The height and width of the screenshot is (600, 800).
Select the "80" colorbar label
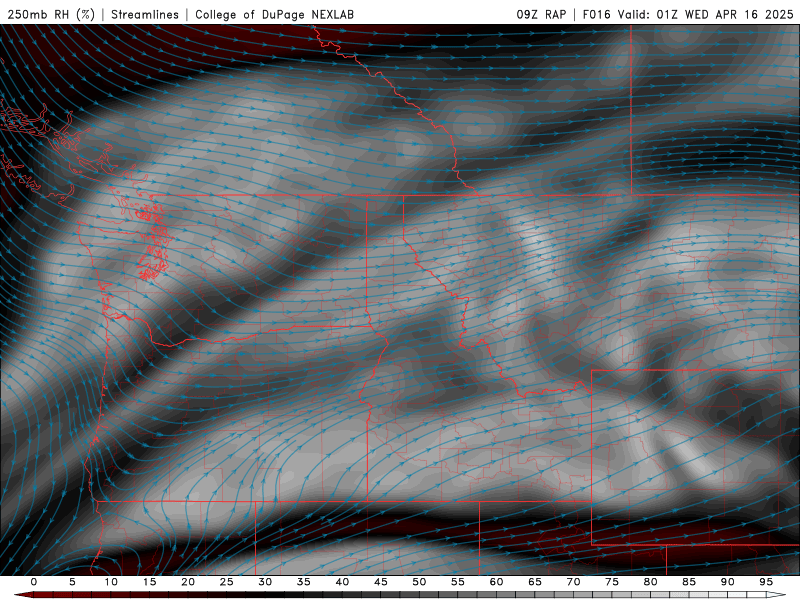[650, 582]
